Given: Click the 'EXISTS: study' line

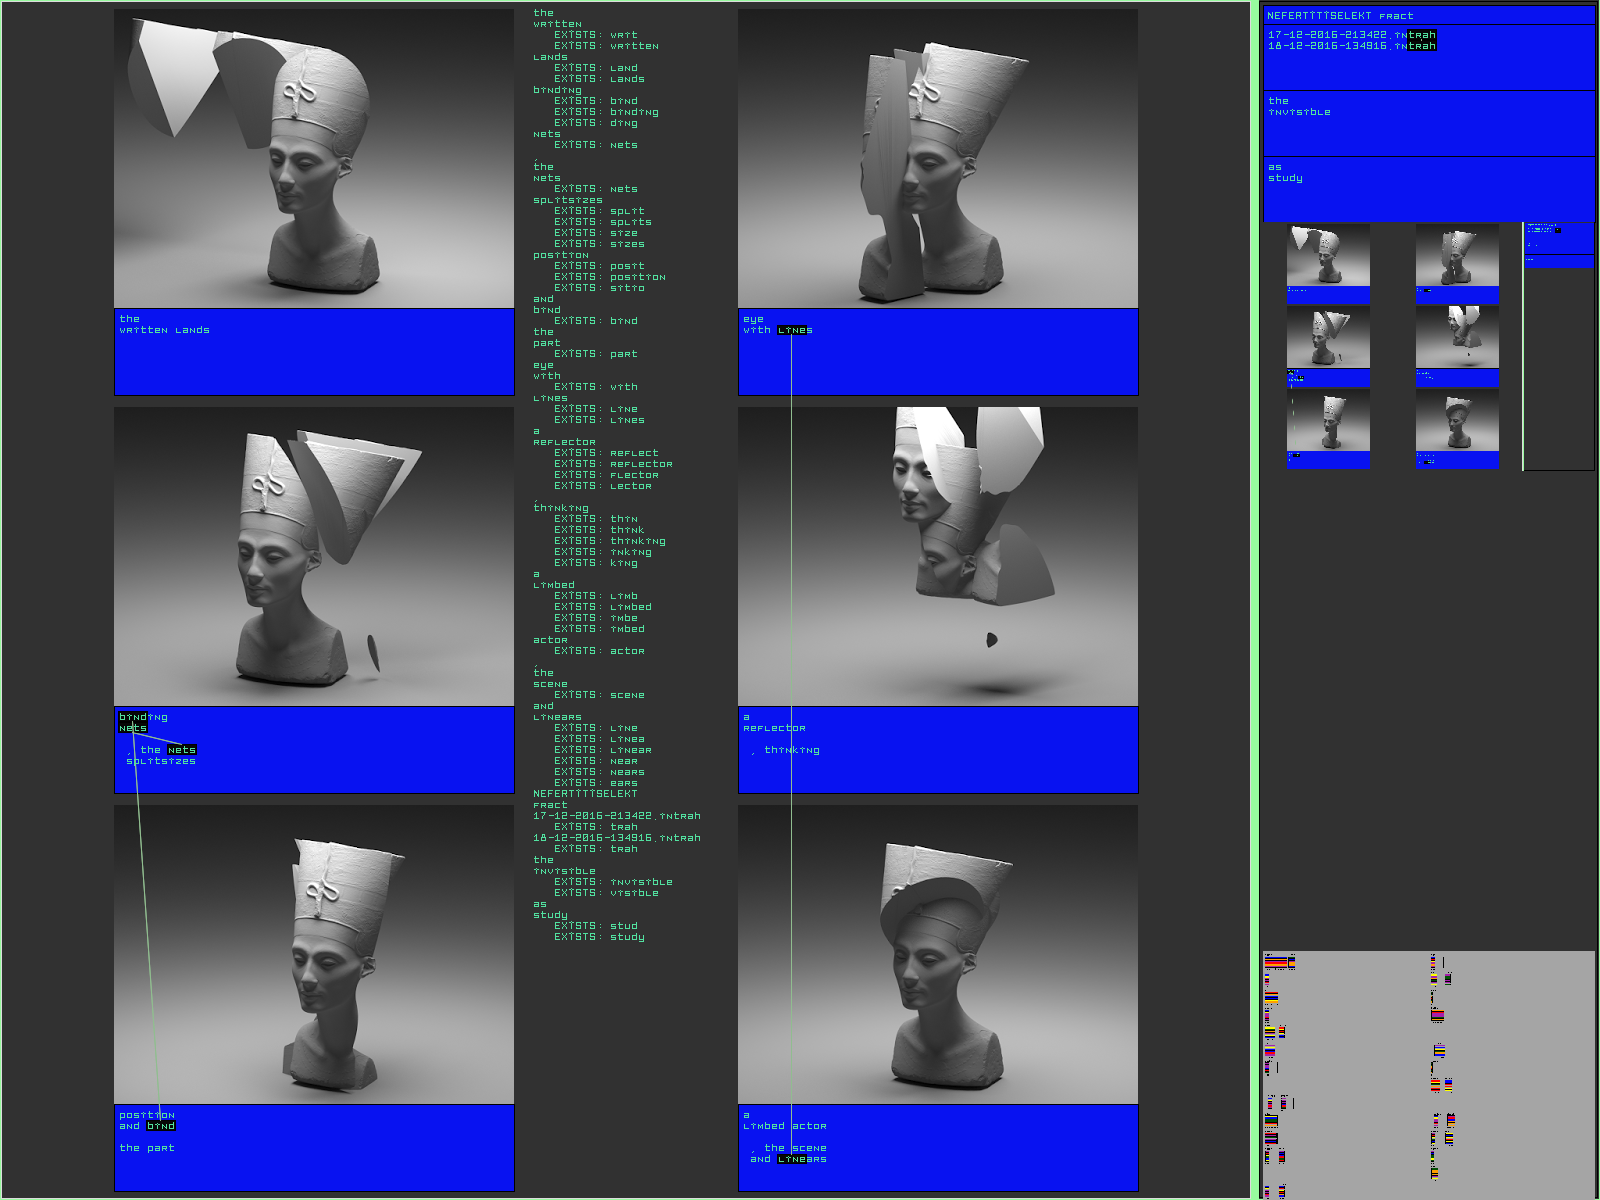Looking at the screenshot, I should point(599,937).
